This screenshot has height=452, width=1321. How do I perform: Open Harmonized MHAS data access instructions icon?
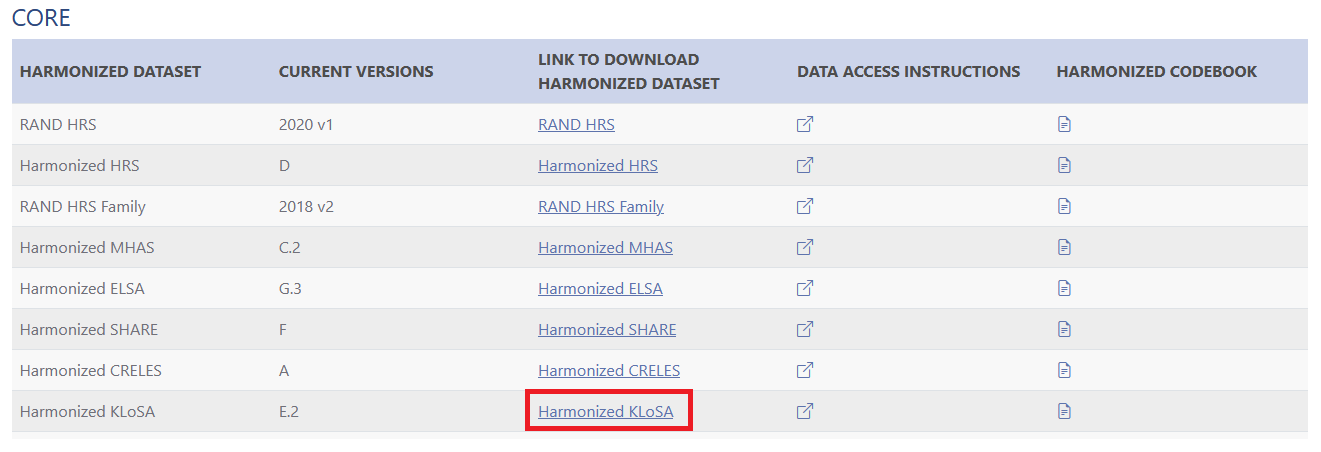(805, 247)
